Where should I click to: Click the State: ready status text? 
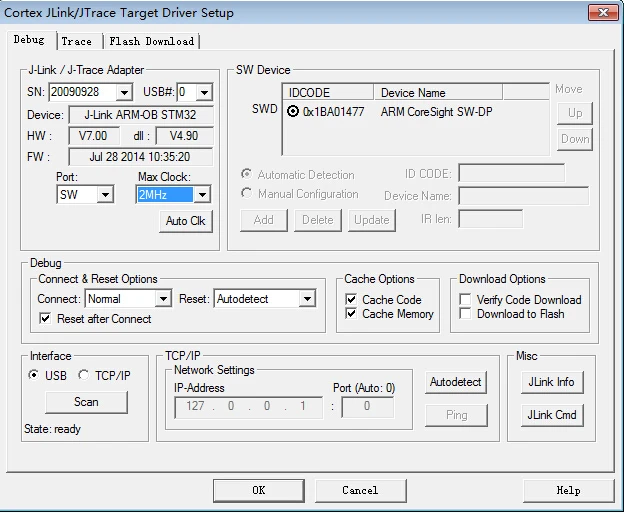52,429
